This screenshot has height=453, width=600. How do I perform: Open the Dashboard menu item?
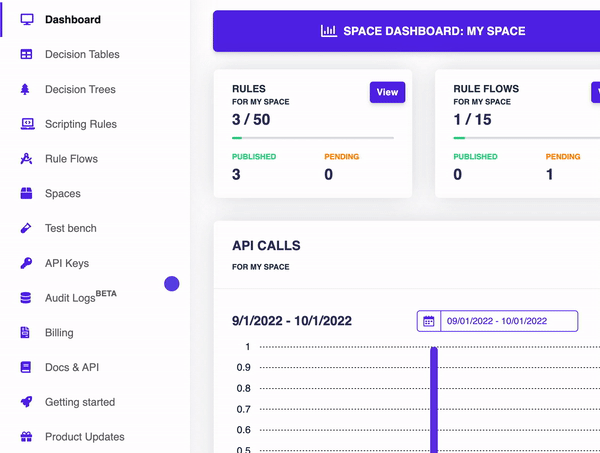73,20
